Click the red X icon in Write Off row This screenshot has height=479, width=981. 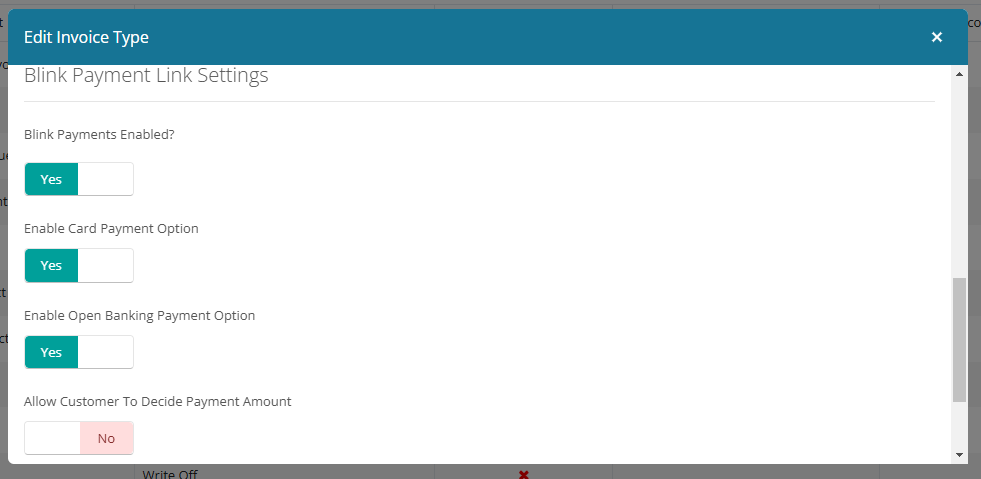[524, 475]
